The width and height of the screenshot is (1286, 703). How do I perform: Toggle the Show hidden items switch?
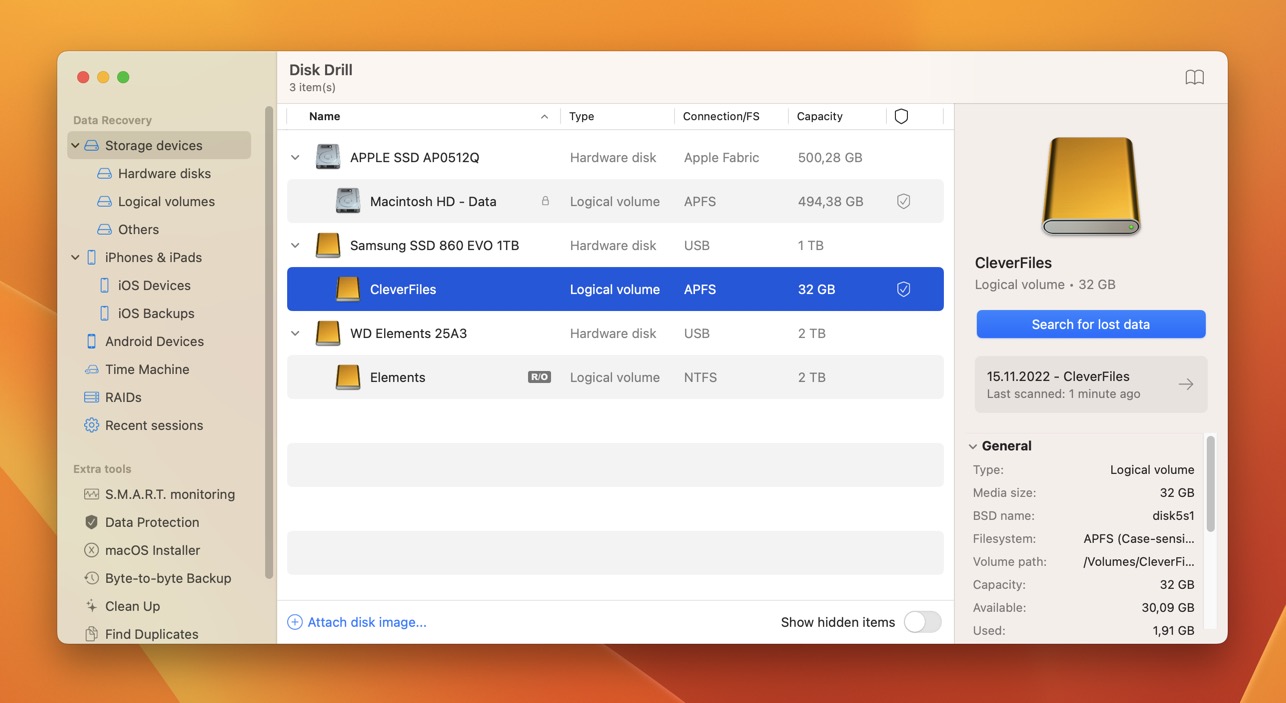click(922, 622)
